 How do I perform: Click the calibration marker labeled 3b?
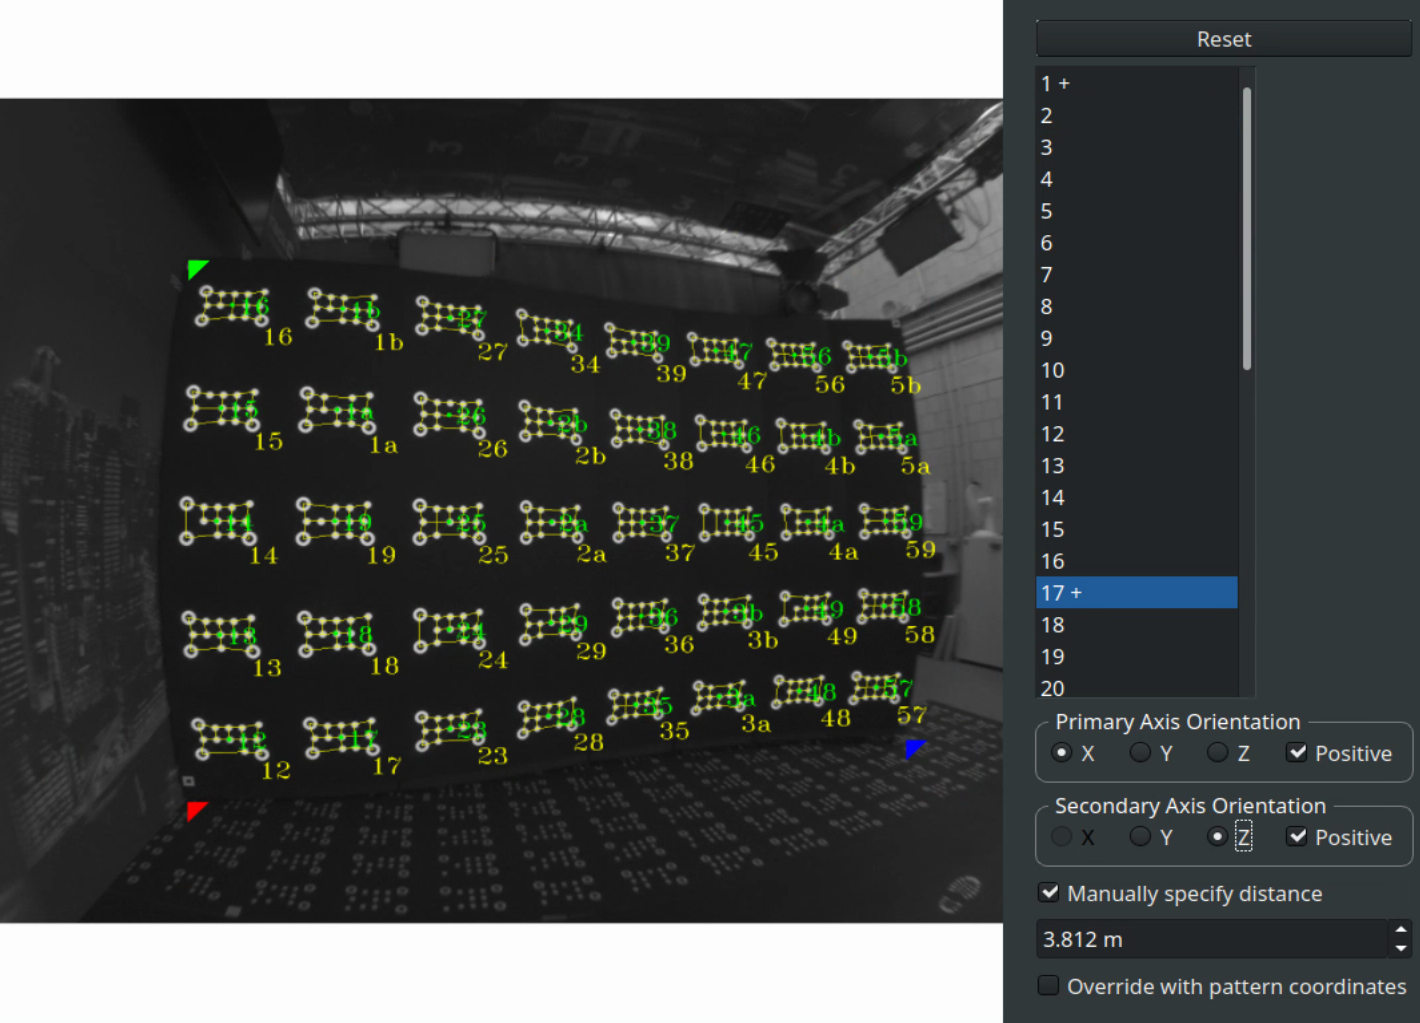(x=729, y=612)
